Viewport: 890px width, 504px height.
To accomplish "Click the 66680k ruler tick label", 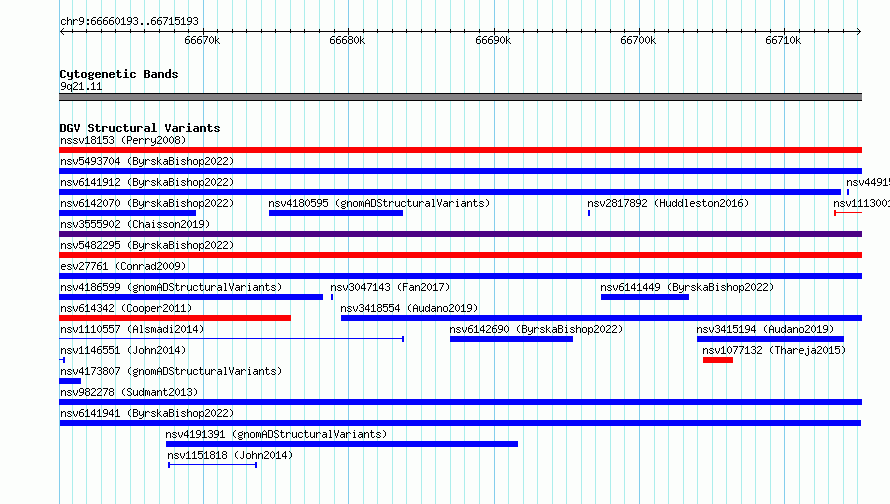I will coord(347,40).
